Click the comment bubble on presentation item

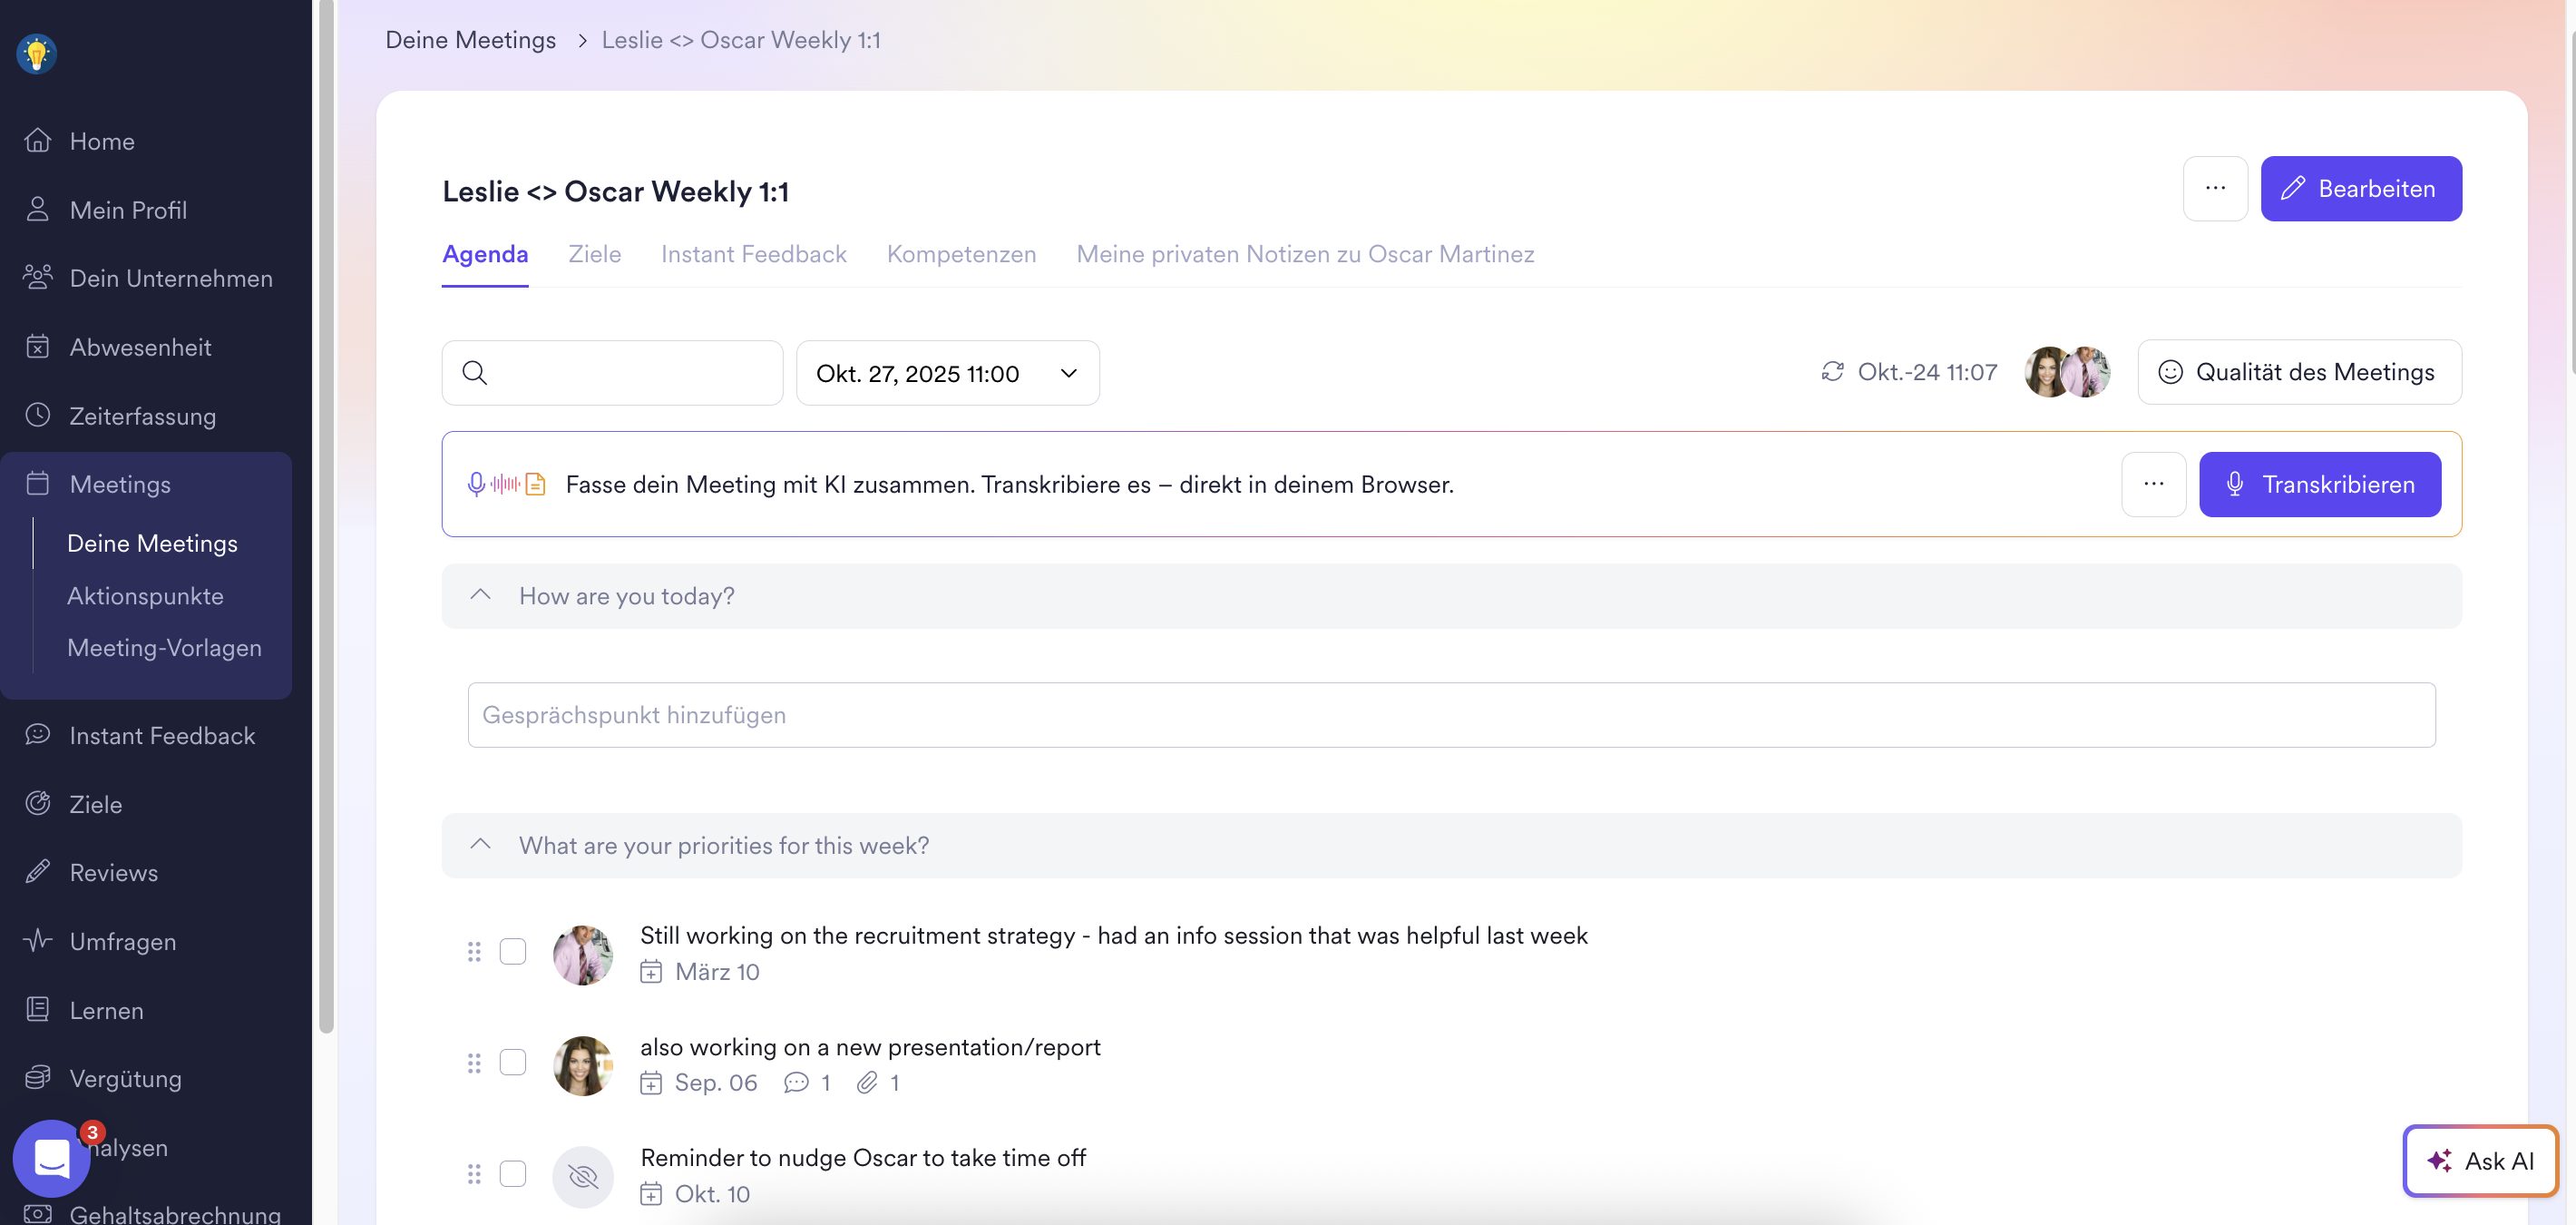tap(796, 1083)
